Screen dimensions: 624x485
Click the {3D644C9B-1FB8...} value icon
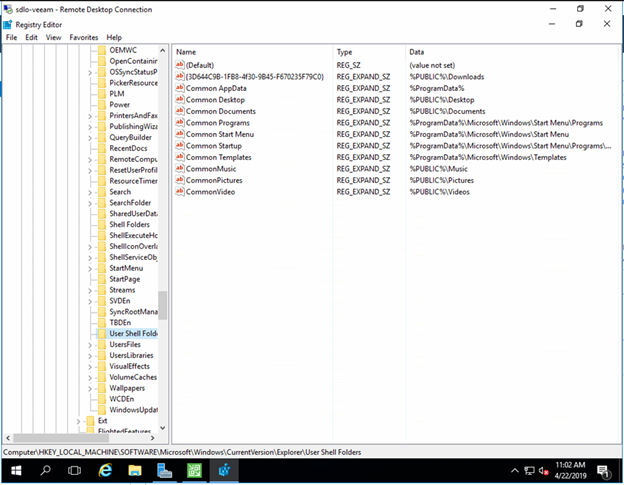pyautogui.click(x=180, y=76)
